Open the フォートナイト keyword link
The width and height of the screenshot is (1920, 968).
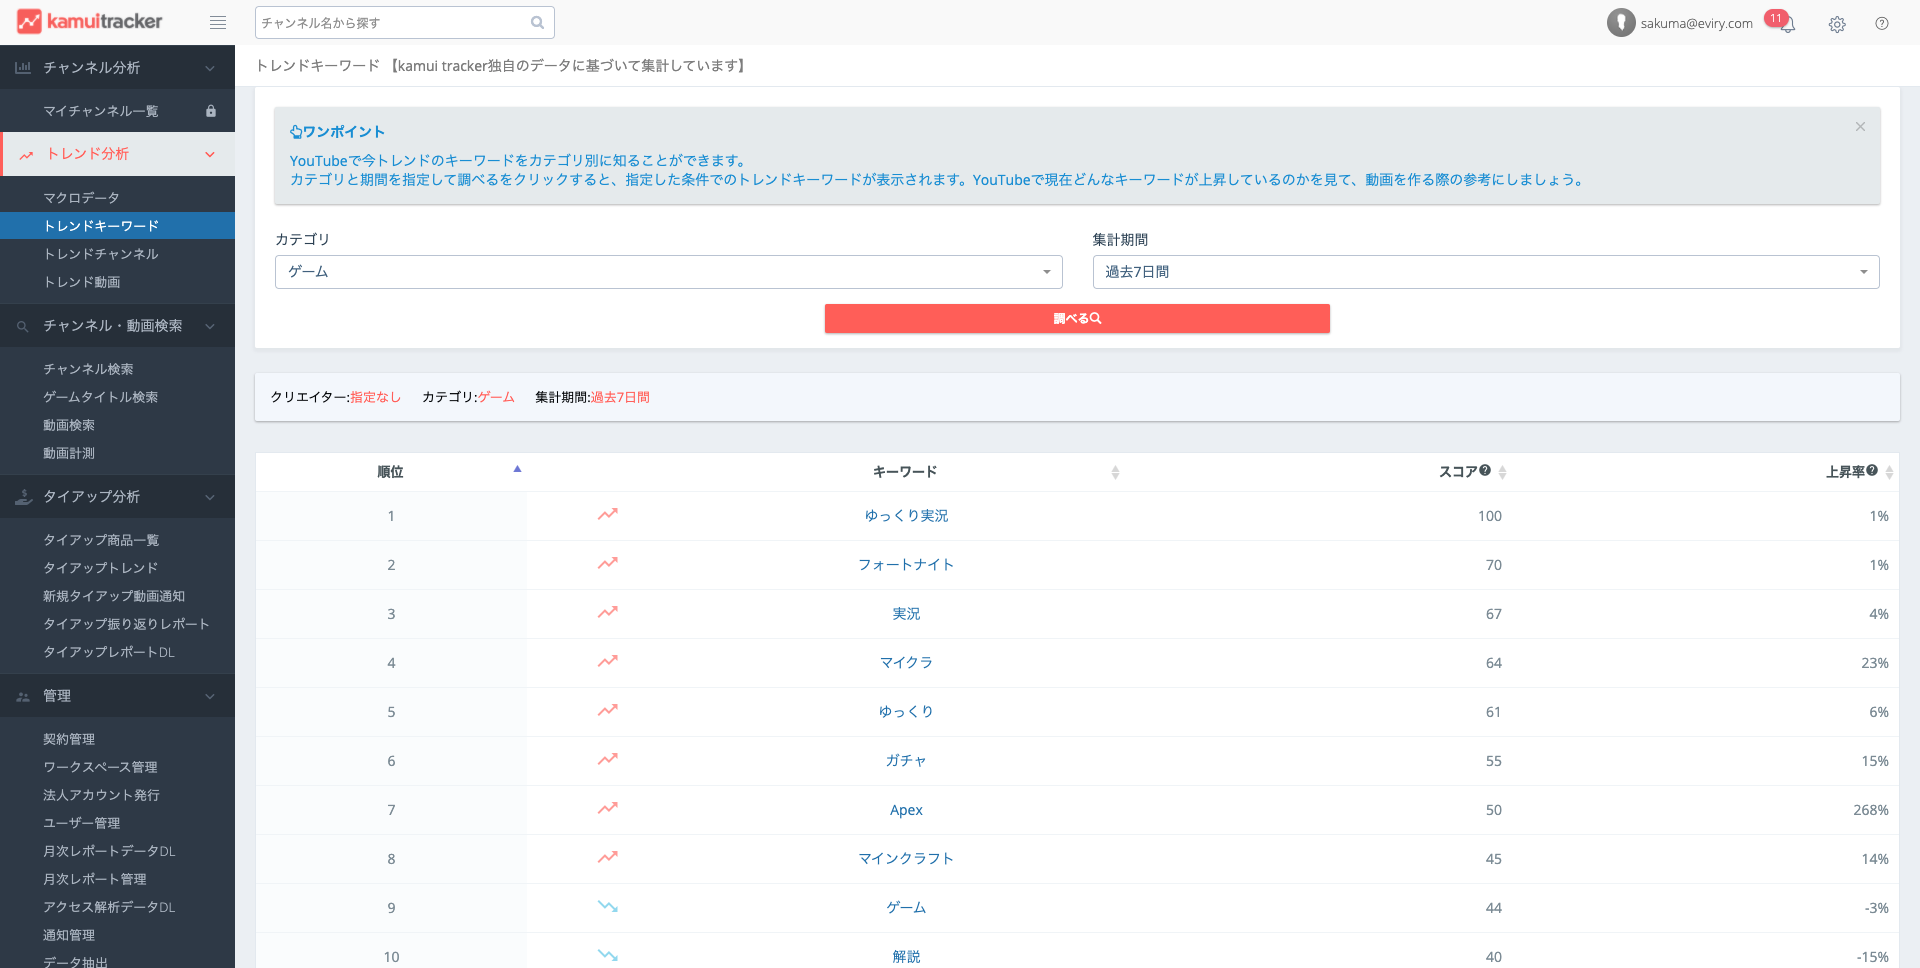click(906, 565)
